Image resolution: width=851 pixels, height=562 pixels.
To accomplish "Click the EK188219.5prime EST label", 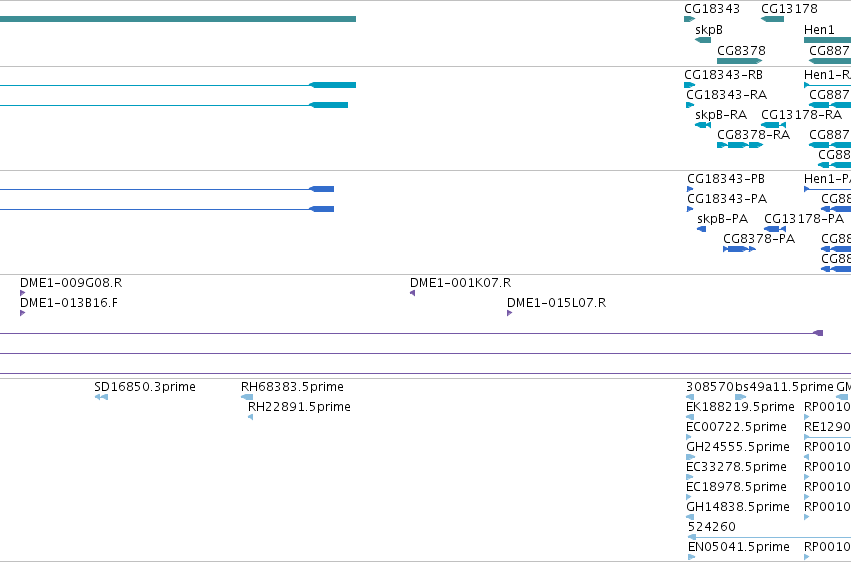I will [740, 407].
